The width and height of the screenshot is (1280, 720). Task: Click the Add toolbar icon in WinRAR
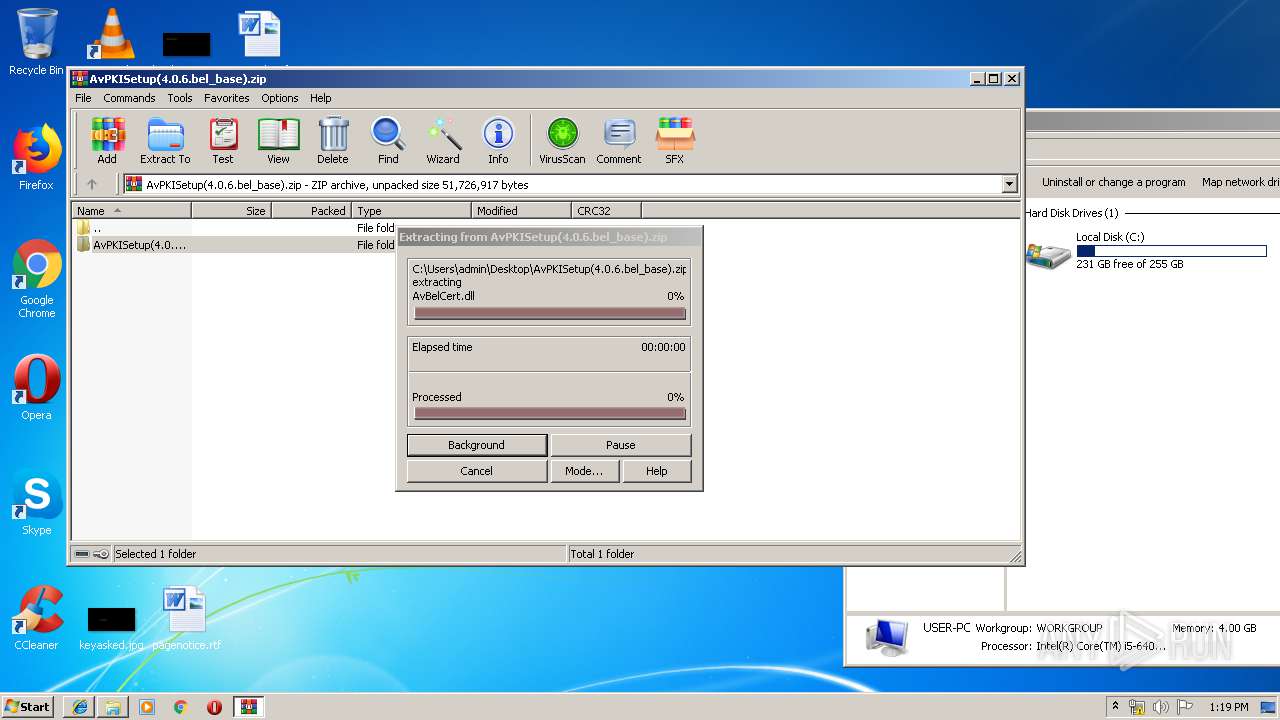click(x=107, y=140)
